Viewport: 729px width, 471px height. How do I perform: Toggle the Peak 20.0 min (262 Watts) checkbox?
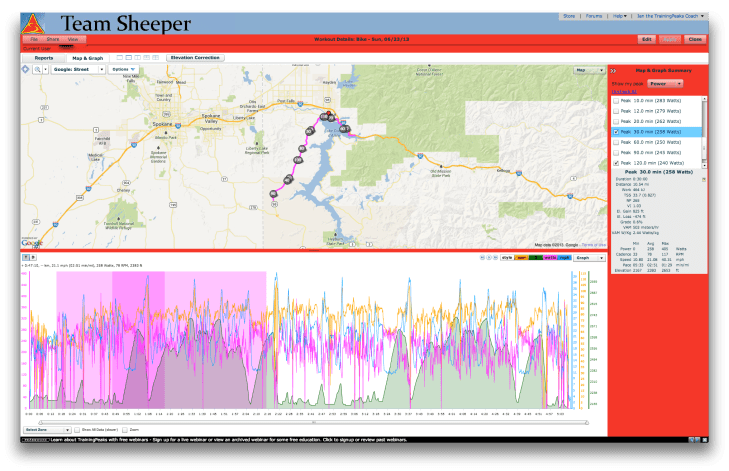pos(616,121)
